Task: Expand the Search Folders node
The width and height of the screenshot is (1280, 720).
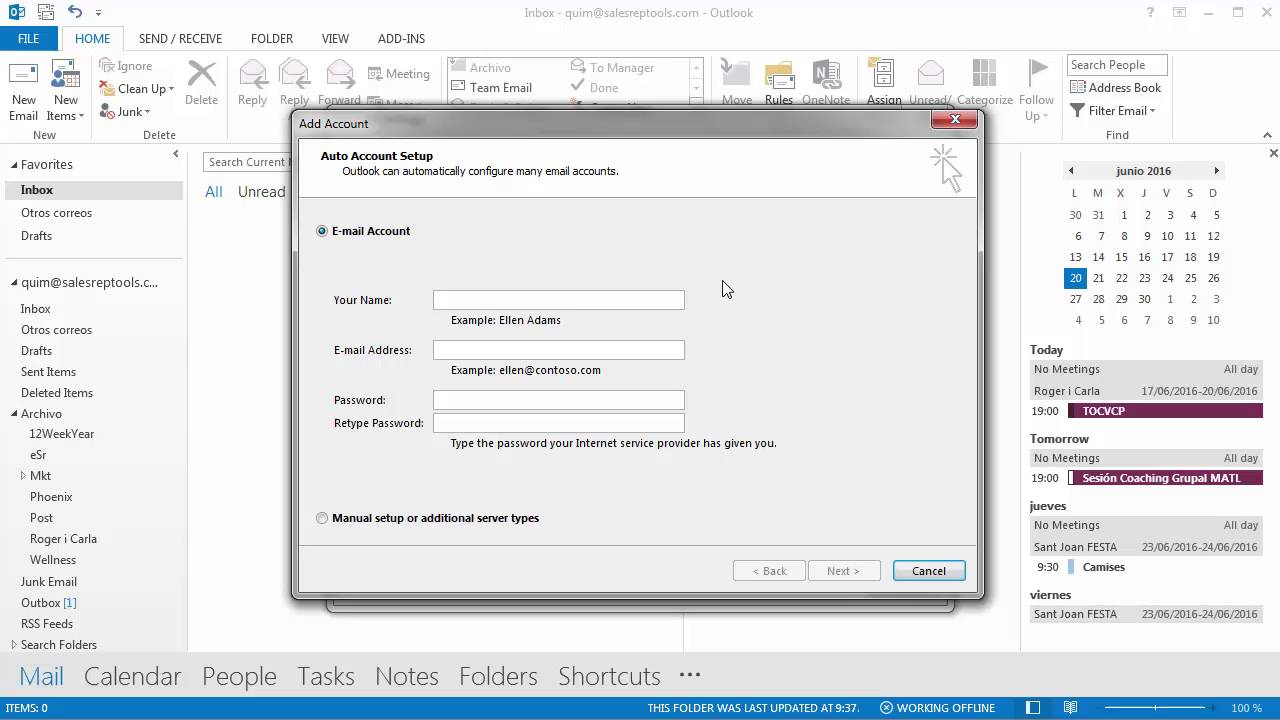Action: coord(14,645)
